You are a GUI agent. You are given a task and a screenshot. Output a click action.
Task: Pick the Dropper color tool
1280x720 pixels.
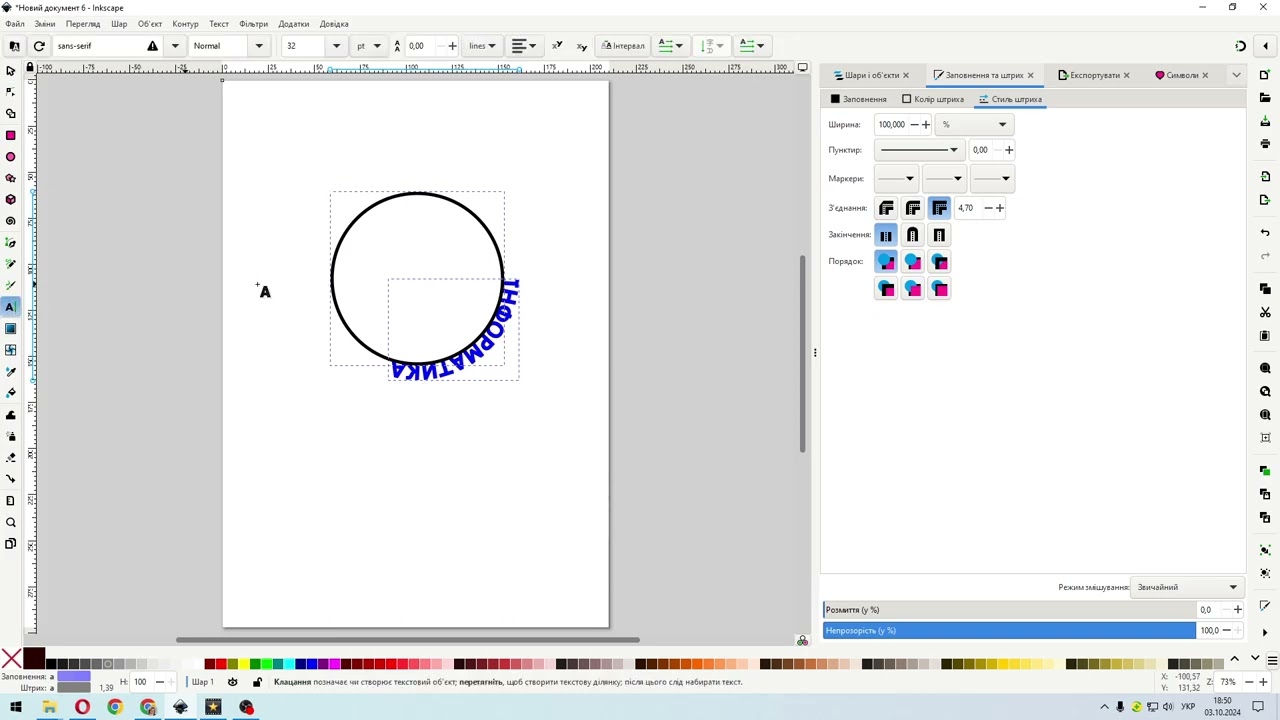[11, 372]
